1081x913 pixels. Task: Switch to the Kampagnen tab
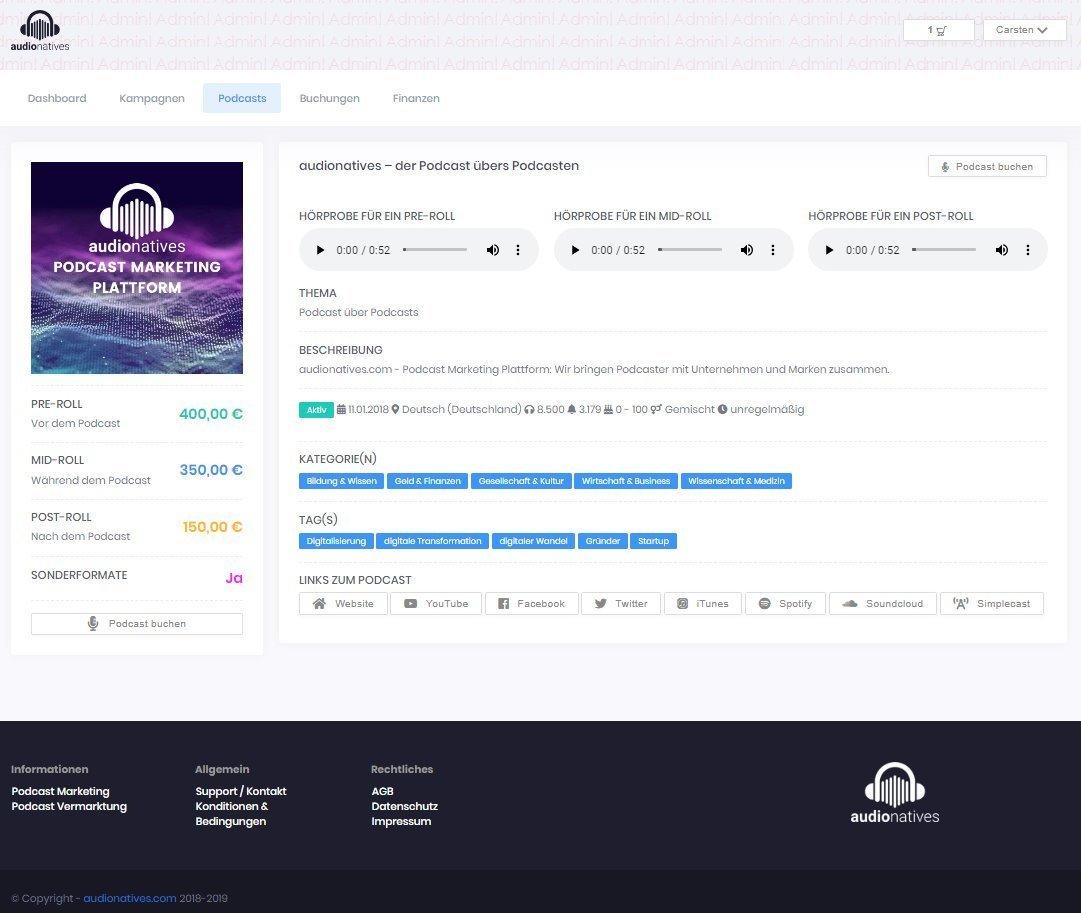tap(152, 98)
